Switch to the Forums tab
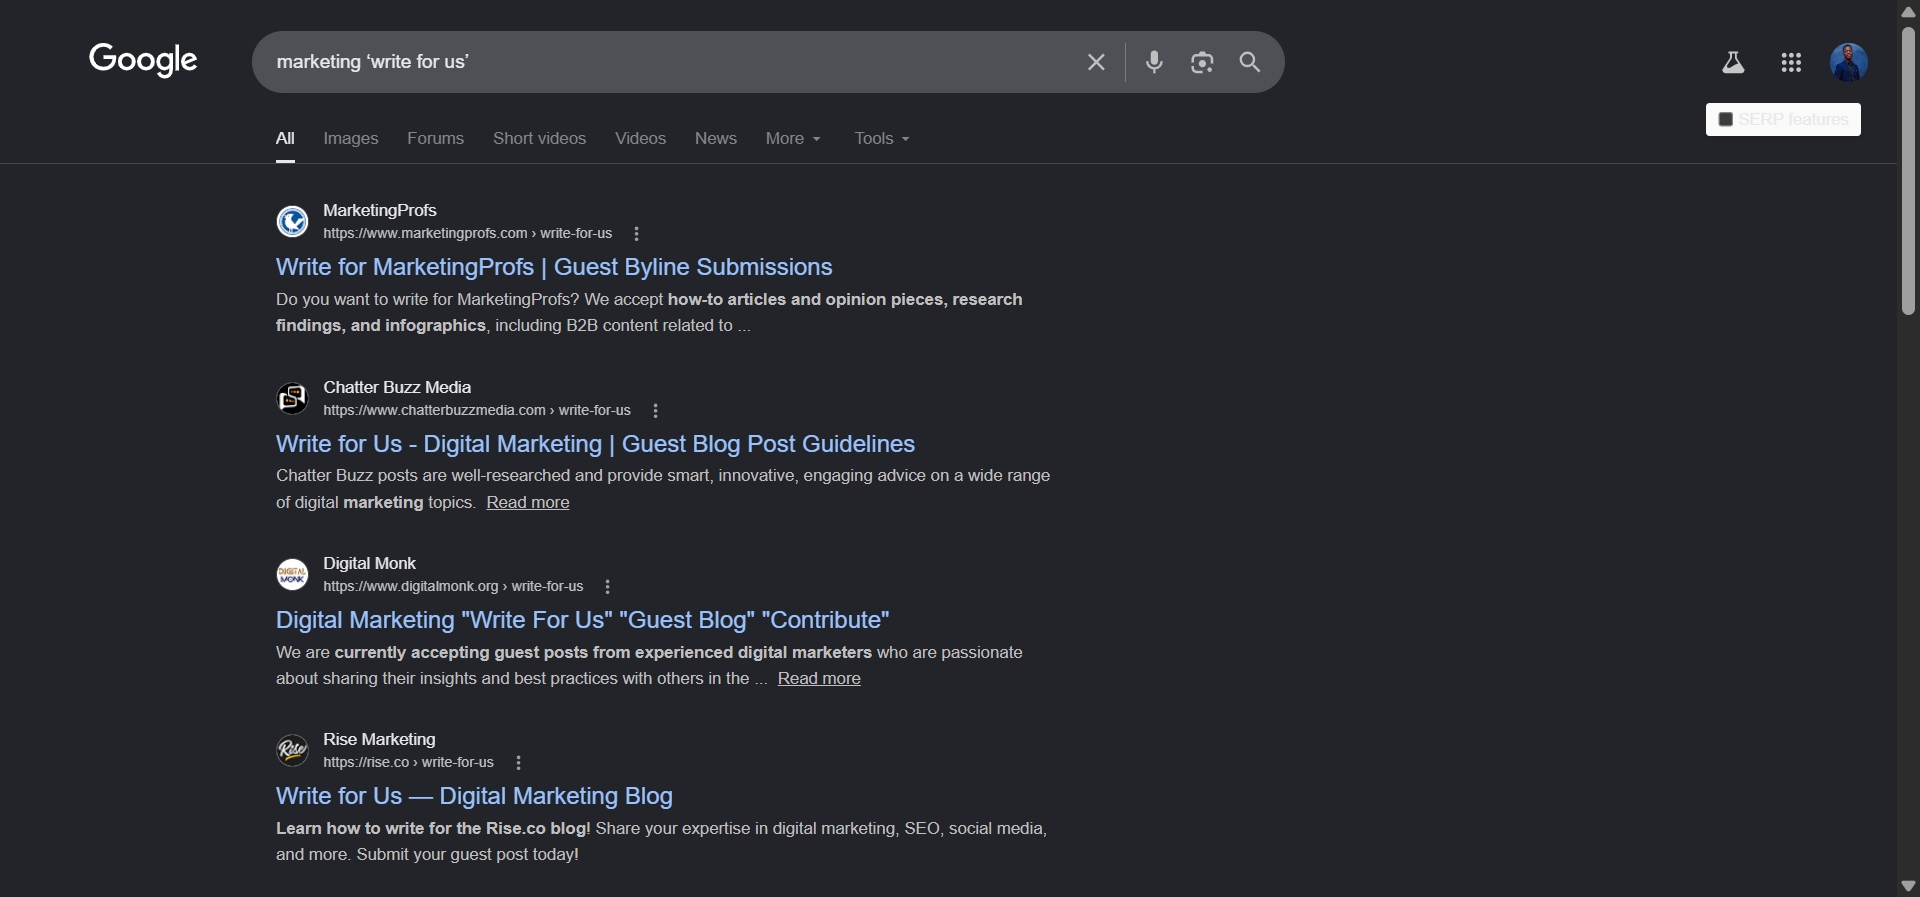1920x897 pixels. 435,138
